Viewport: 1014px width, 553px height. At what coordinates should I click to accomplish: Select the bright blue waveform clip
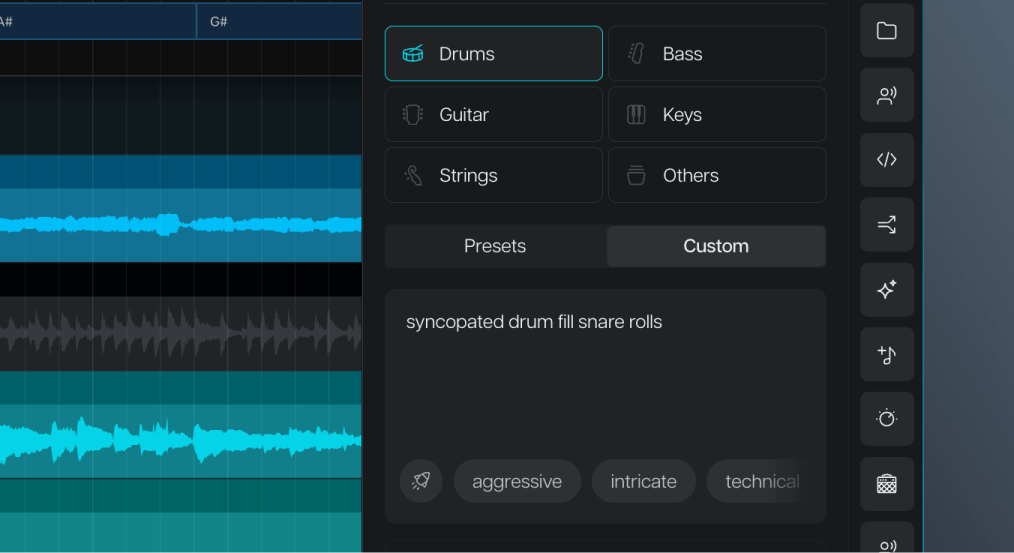[x=180, y=224]
